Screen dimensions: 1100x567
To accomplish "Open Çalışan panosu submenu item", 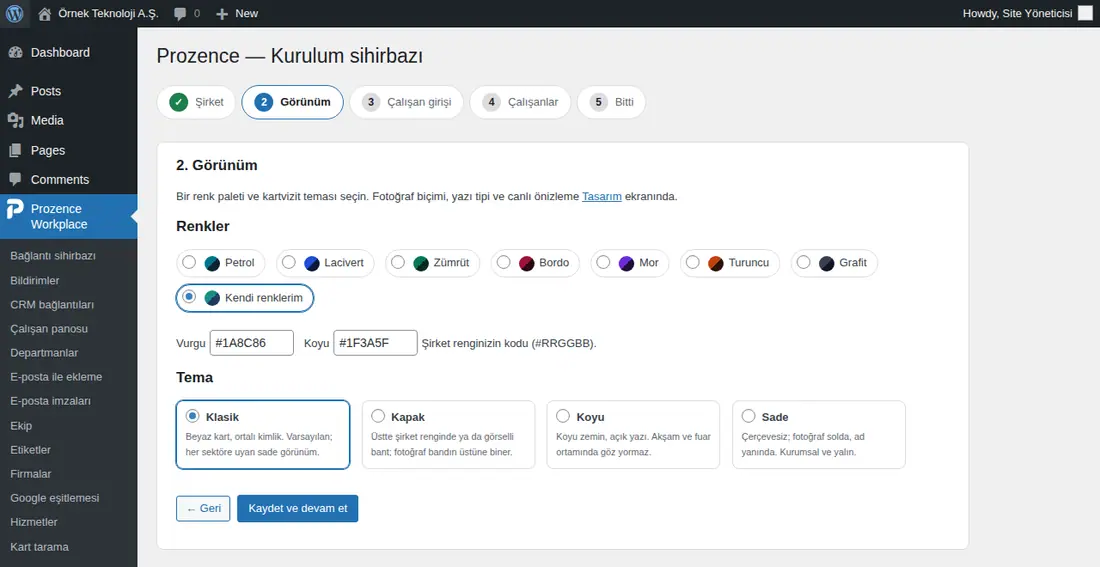I will (49, 329).
